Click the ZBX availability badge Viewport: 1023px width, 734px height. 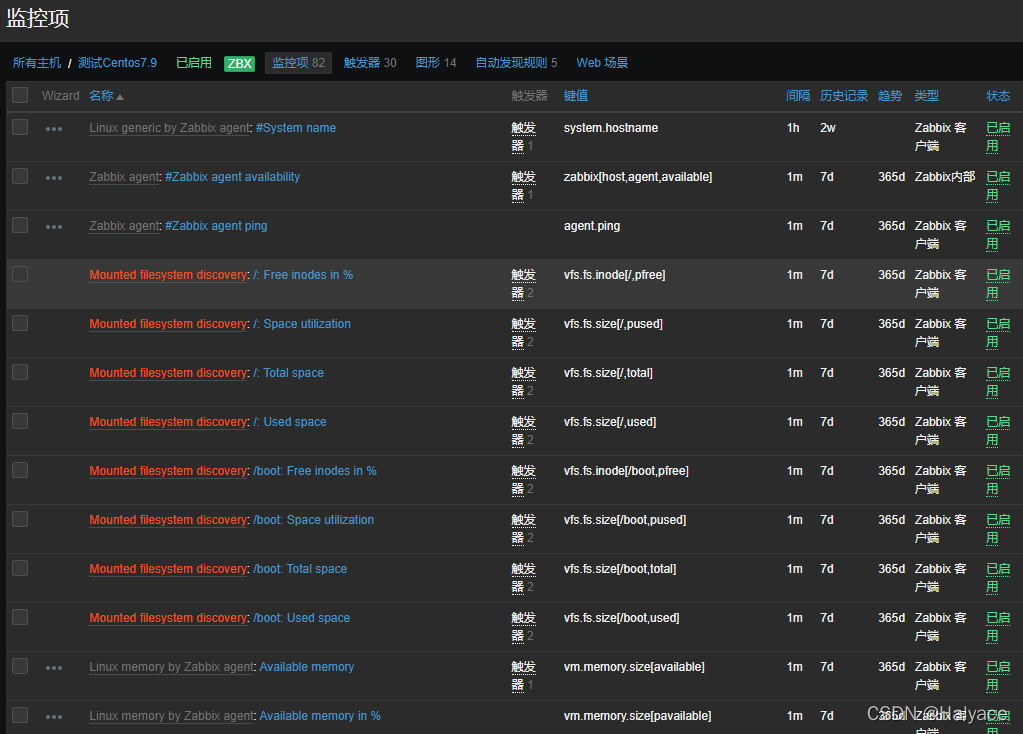(239, 63)
